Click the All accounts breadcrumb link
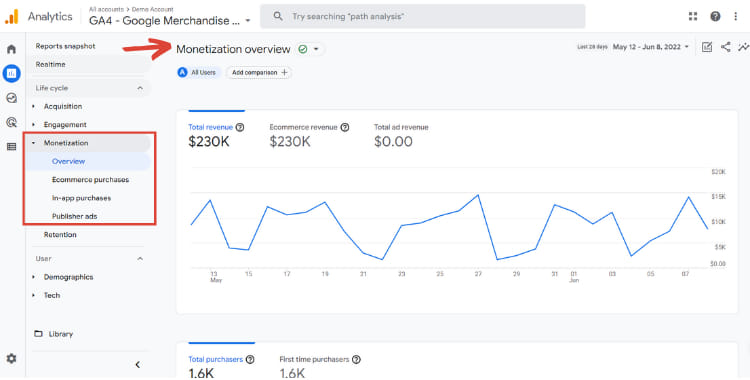The image size is (750, 380). 106,9
